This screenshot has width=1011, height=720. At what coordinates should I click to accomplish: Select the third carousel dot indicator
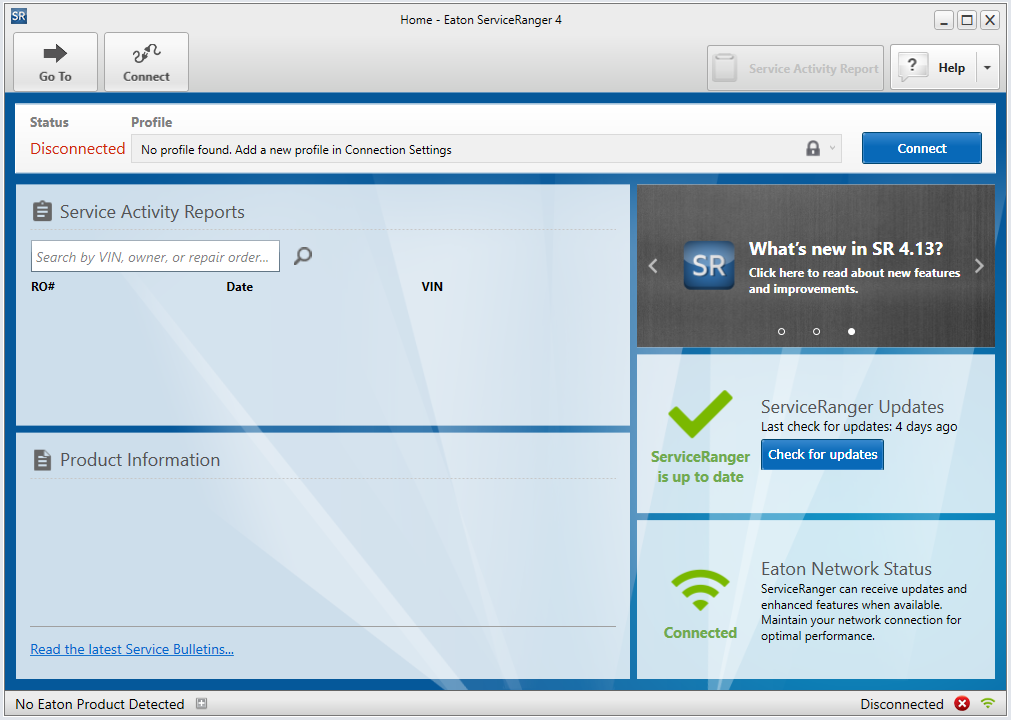(x=851, y=331)
